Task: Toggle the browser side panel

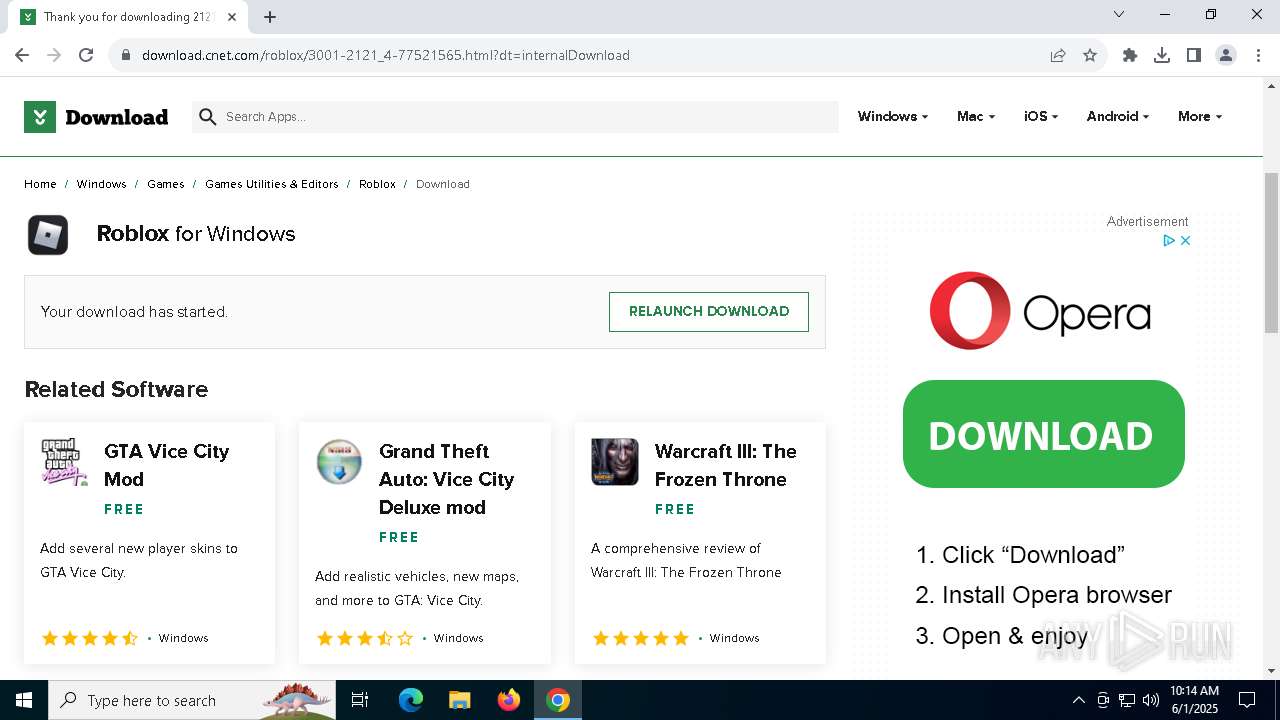Action: (x=1194, y=55)
